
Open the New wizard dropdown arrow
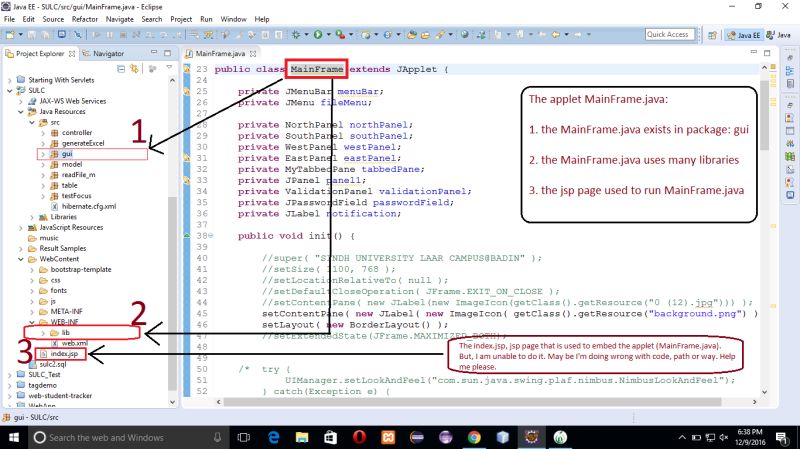tap(20, 35)
